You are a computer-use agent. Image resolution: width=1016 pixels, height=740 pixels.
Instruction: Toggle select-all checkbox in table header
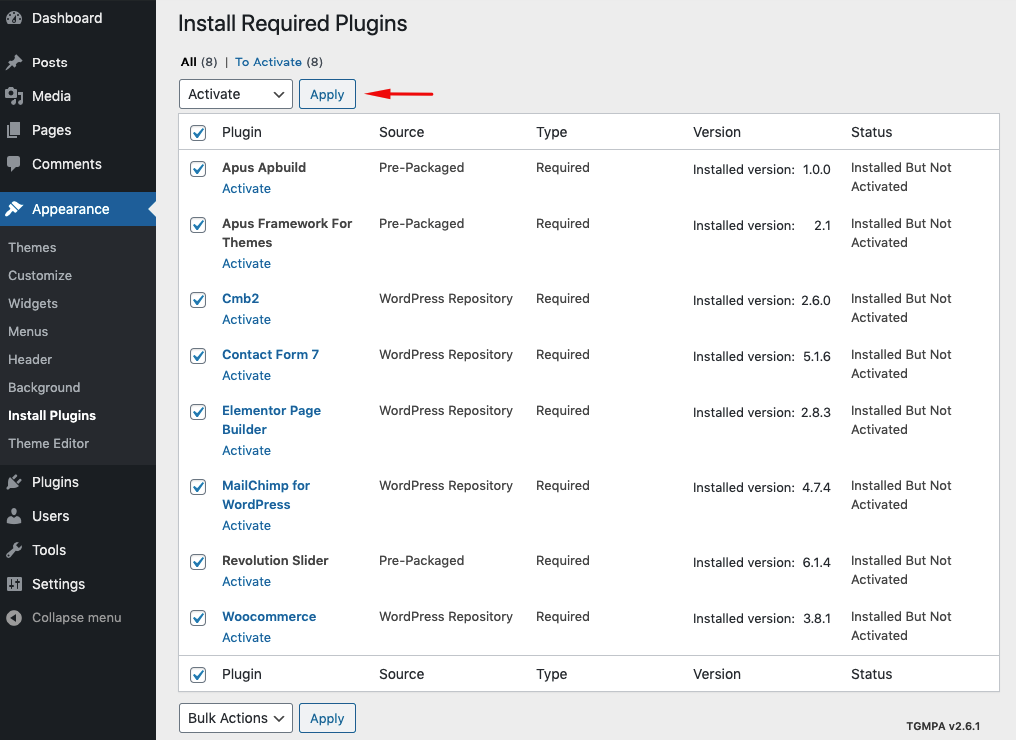(x=198, y=133)
